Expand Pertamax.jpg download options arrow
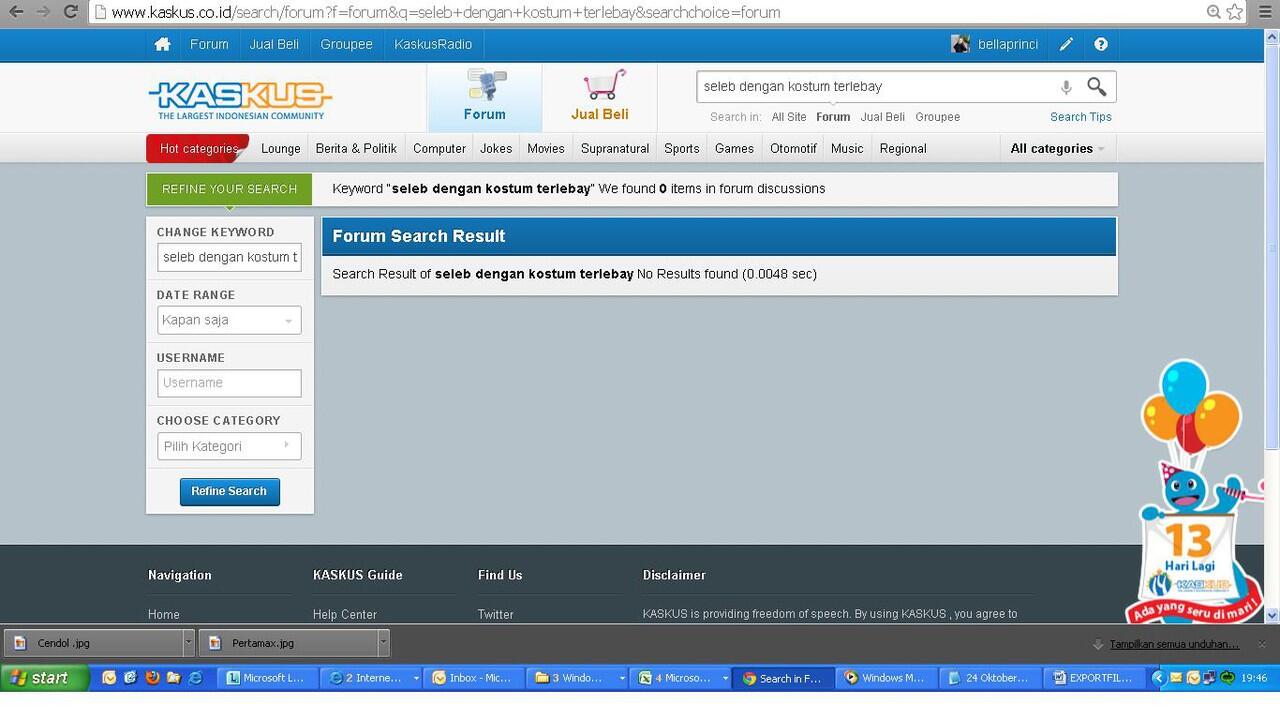Screen dimensions: 1280x720 coord(383,643)
